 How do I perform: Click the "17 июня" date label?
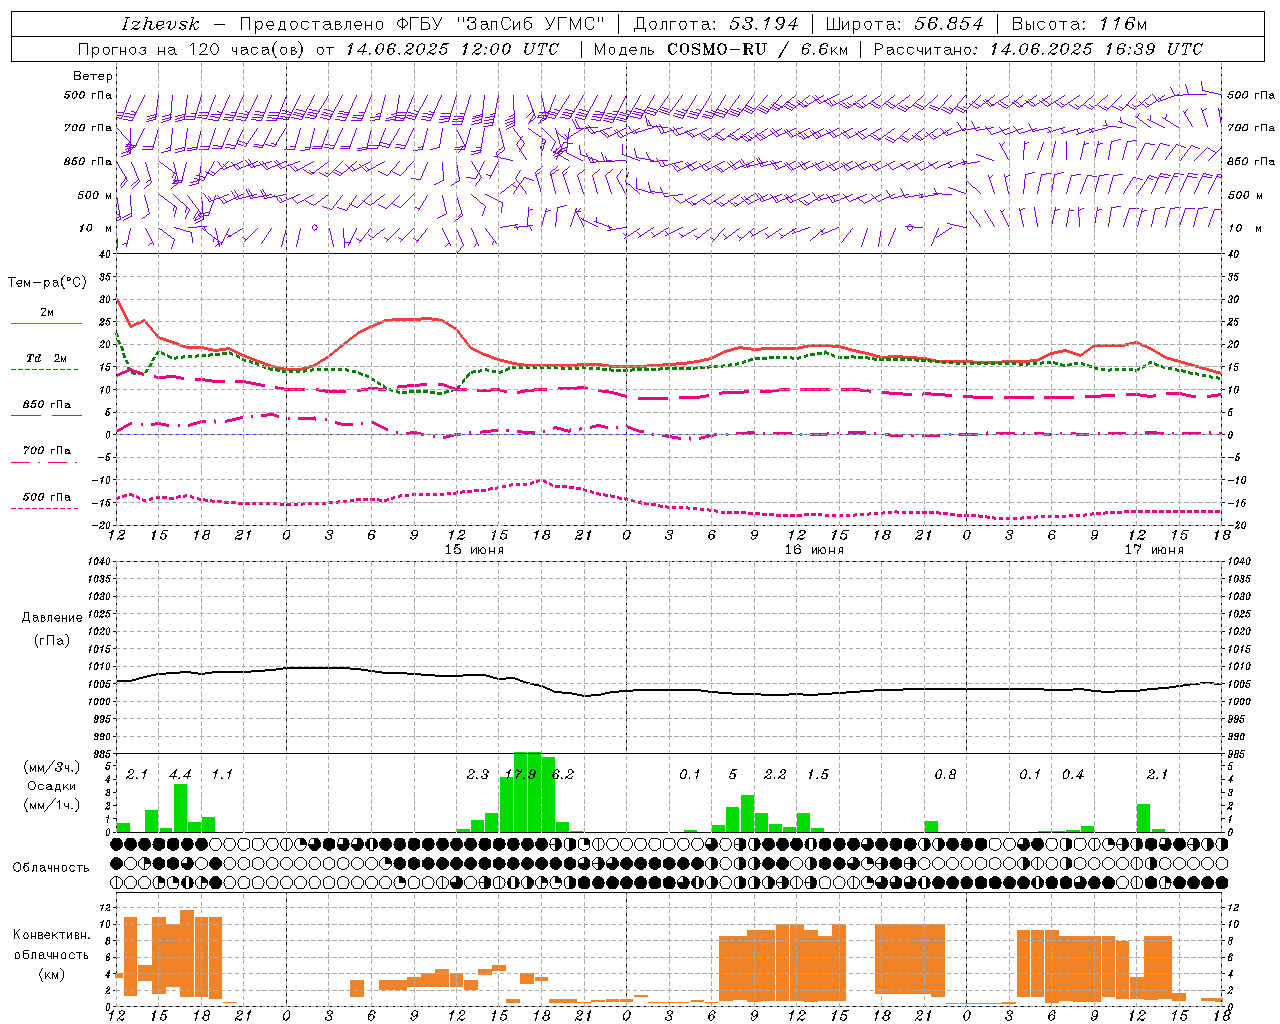click(1154, 550)
